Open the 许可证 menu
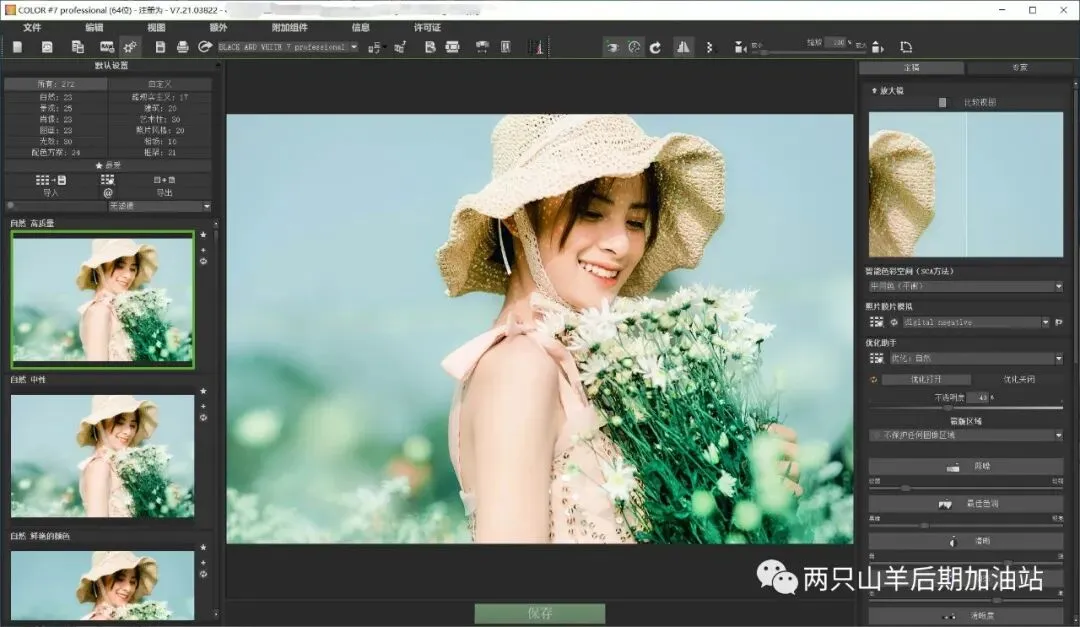The width and height of the screenshot is (1080, 627). (427, 28)
